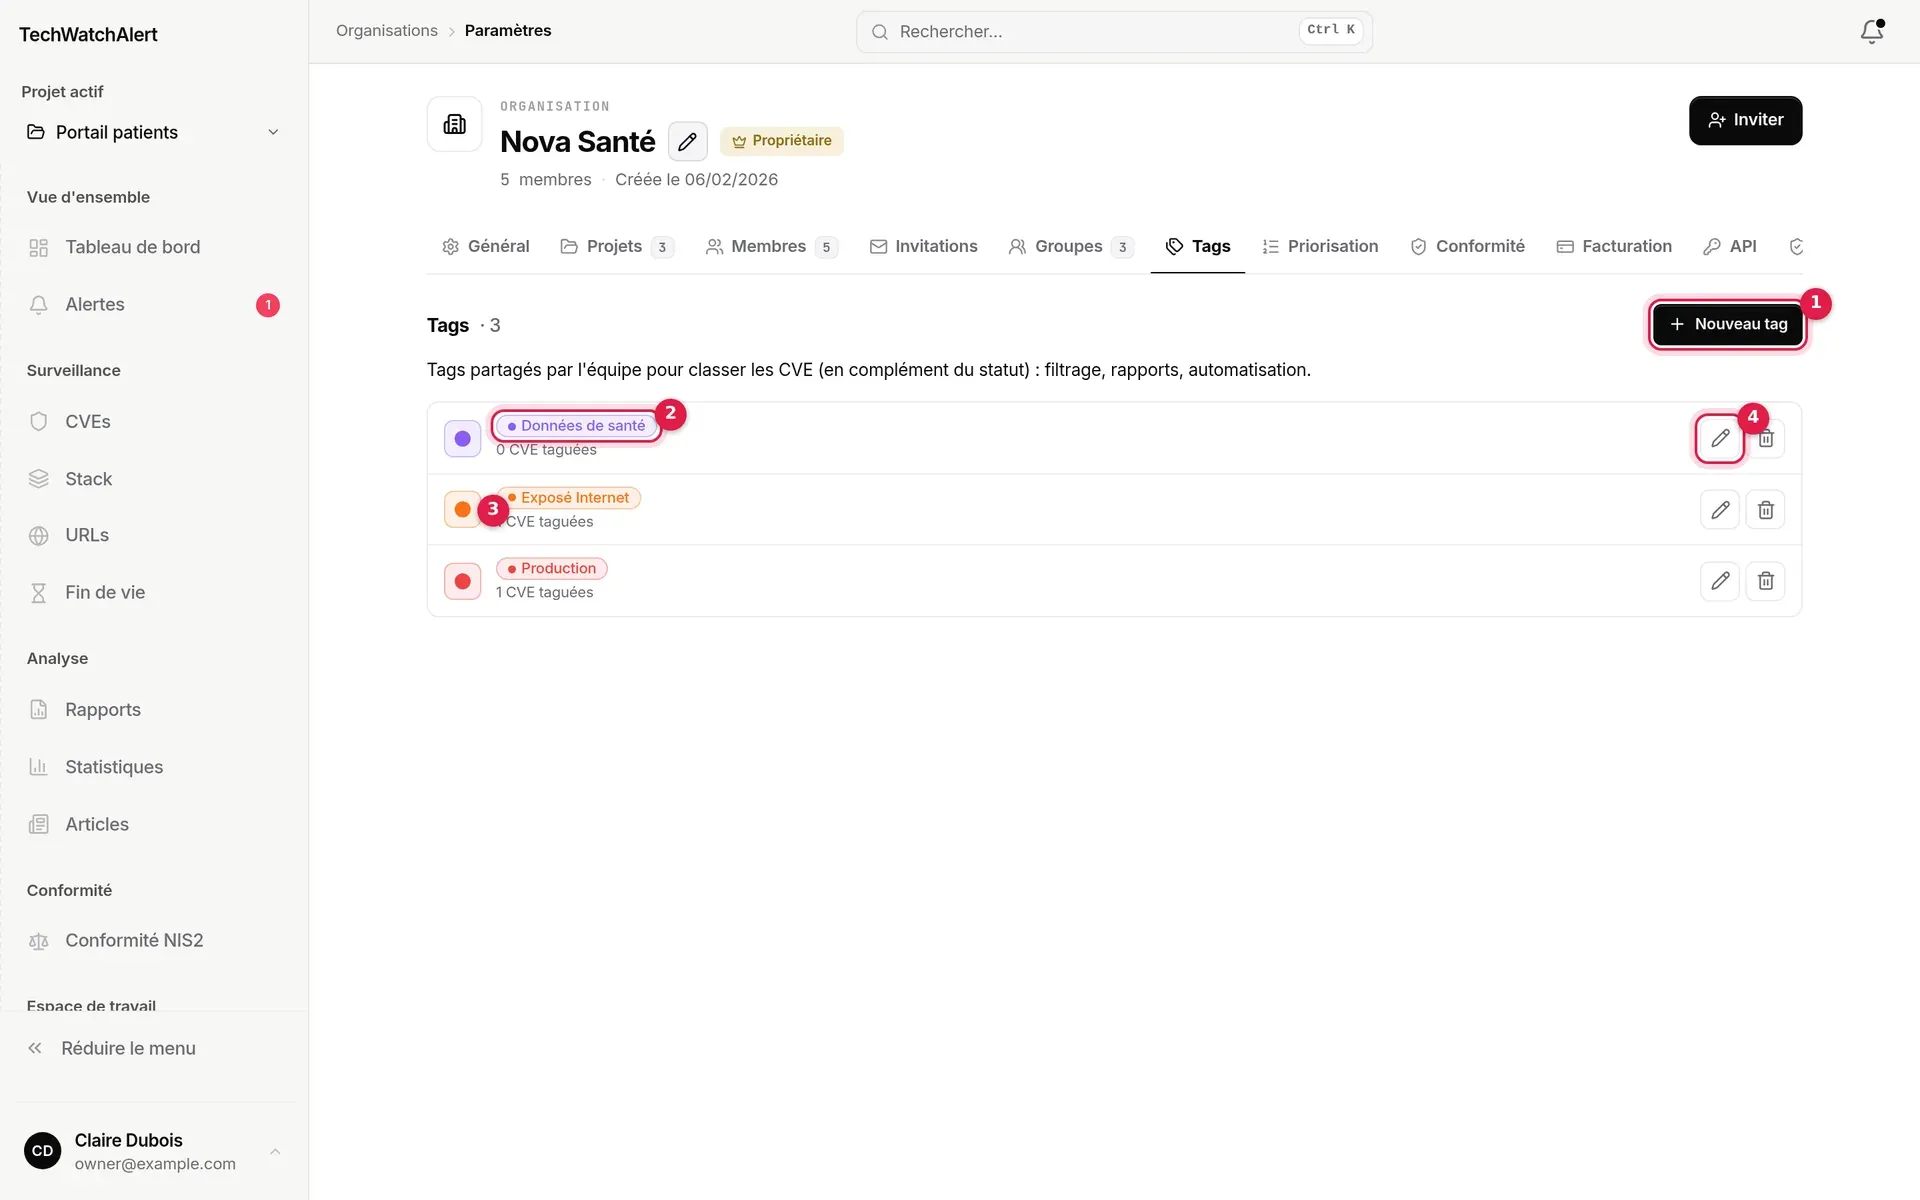Click the TechWatchAlert logo text
Image resolution: width=1920 pixels, height=1200 pixels.
(88, 35)
